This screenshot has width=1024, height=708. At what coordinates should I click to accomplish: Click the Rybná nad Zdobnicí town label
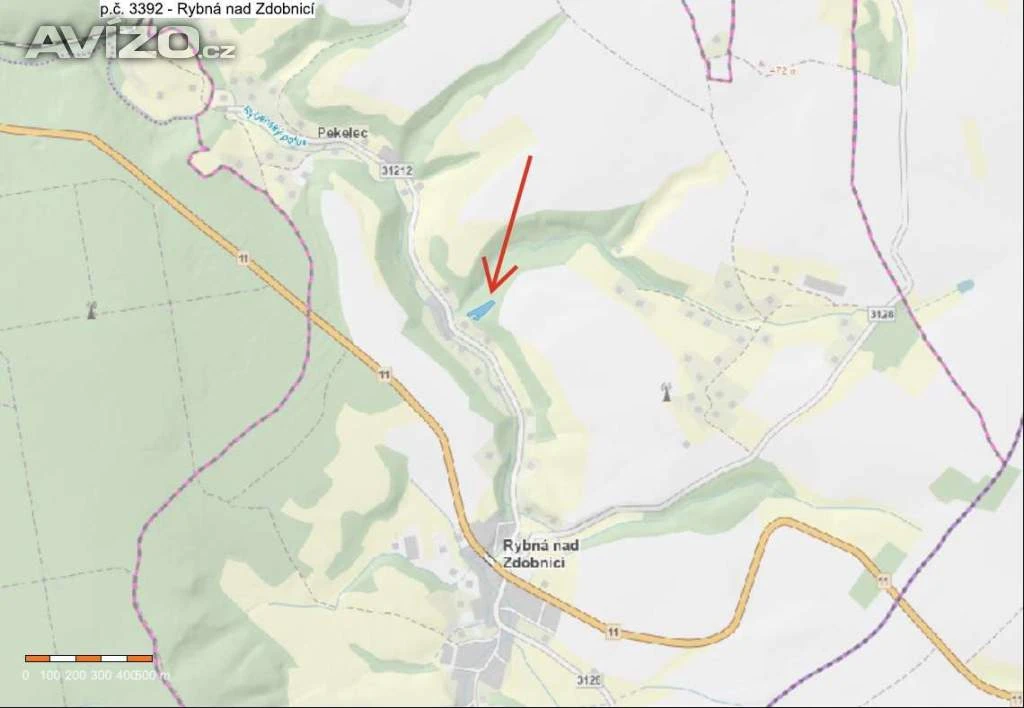coord(541,553)
